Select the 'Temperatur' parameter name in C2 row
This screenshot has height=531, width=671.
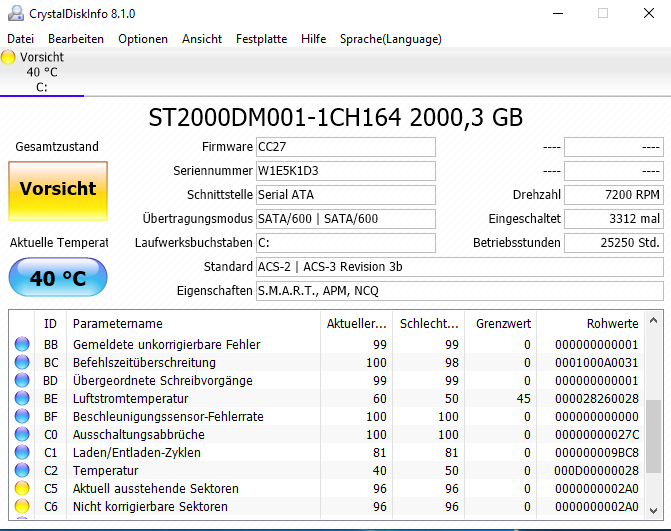[105, 470]
